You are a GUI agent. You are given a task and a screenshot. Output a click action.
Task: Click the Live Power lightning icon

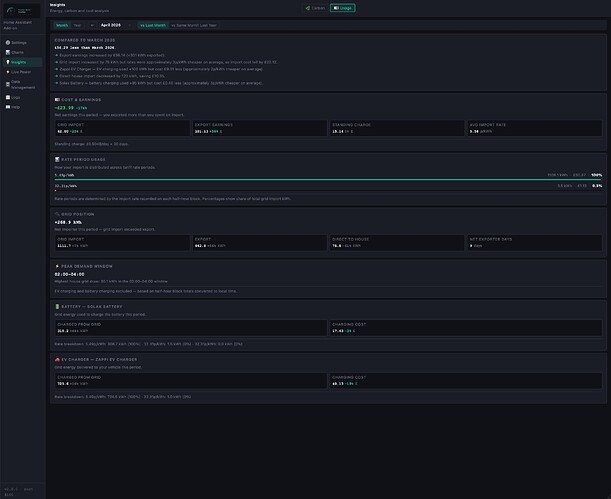[x=8, y=72]
